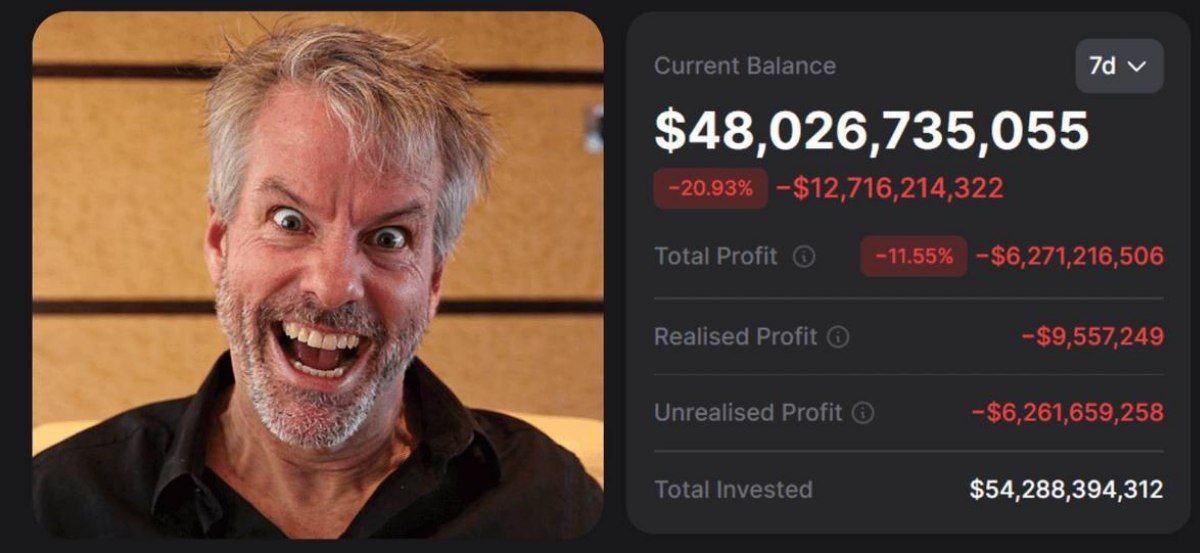1200x553 pixels.
Task: Click the info icon beside Total Profit
Action: 804,257
